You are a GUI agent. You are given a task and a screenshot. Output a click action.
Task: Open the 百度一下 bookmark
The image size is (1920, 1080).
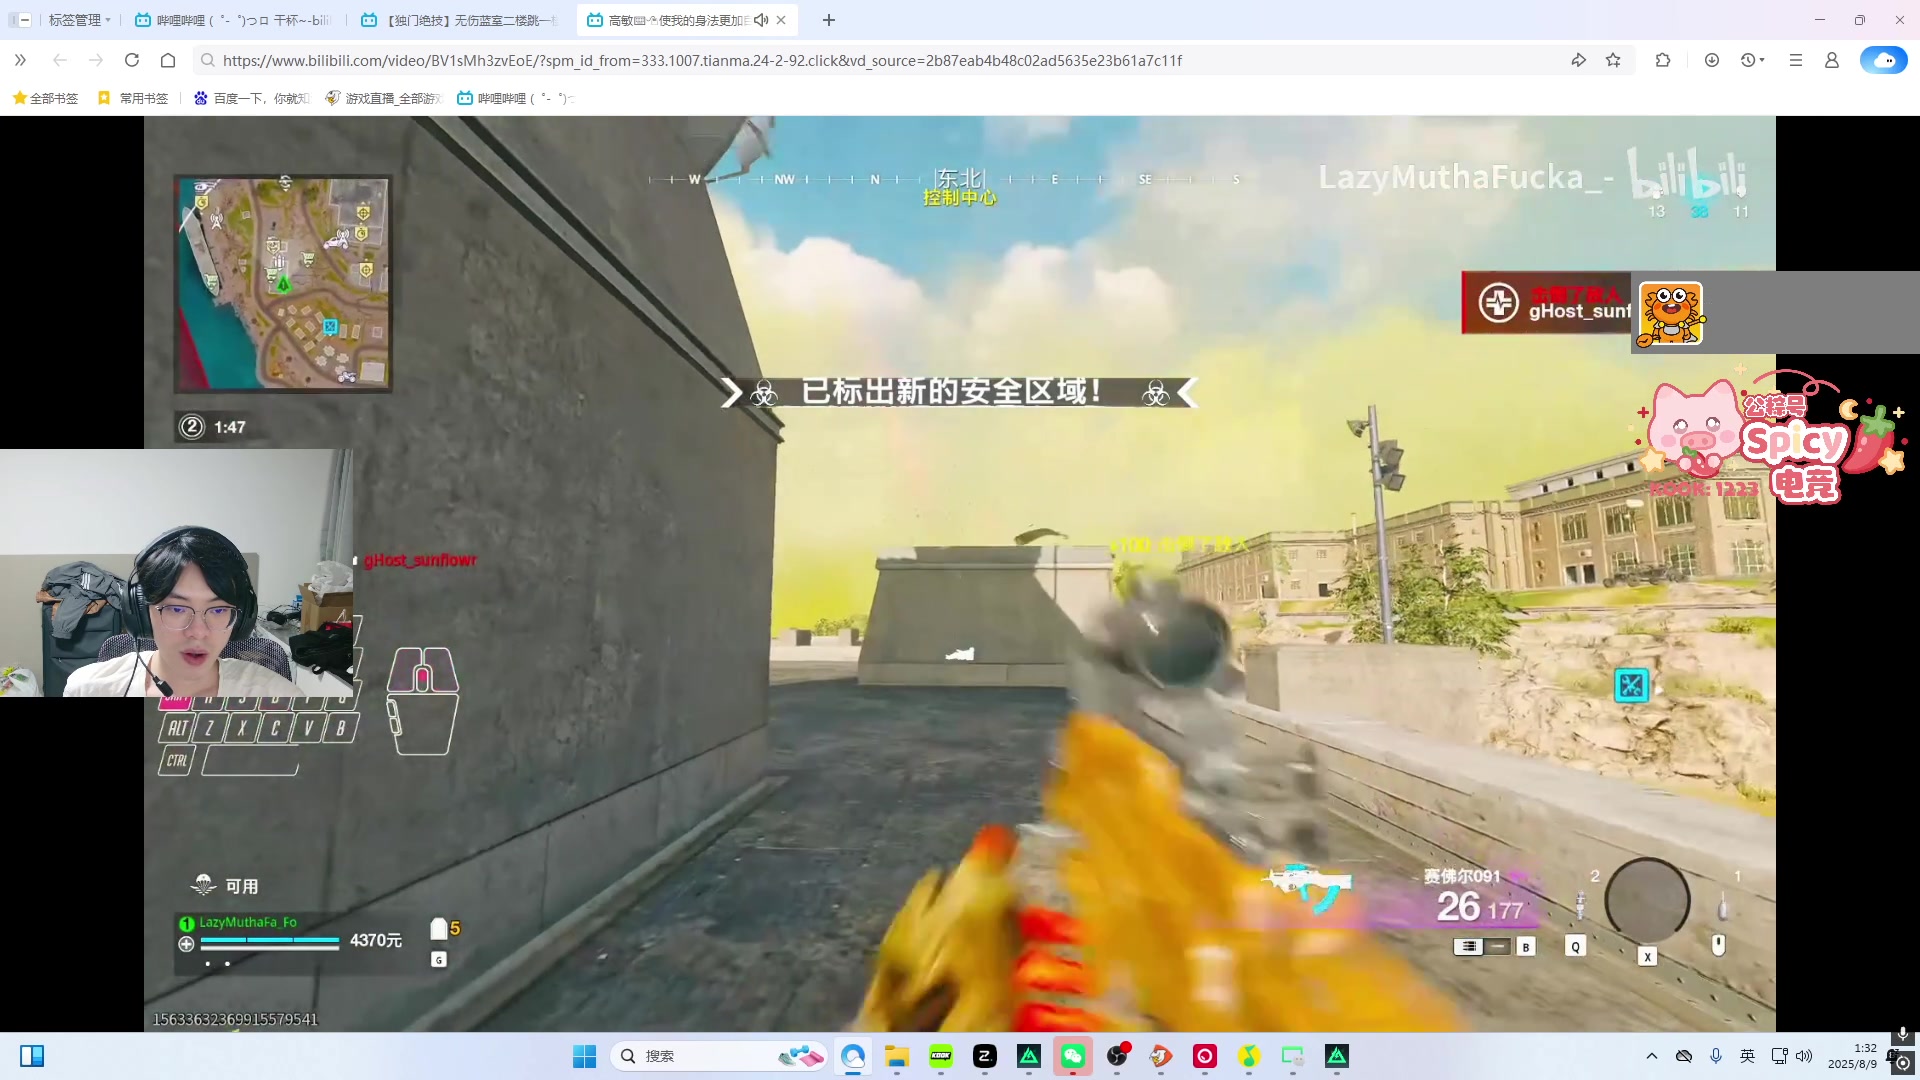click(252, 98)
